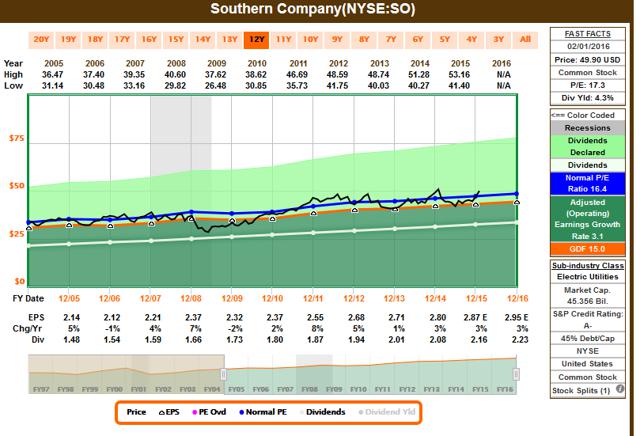Click Dividends Declared green swatch
The image size is (640, 436).
click(x=588, y=146)
